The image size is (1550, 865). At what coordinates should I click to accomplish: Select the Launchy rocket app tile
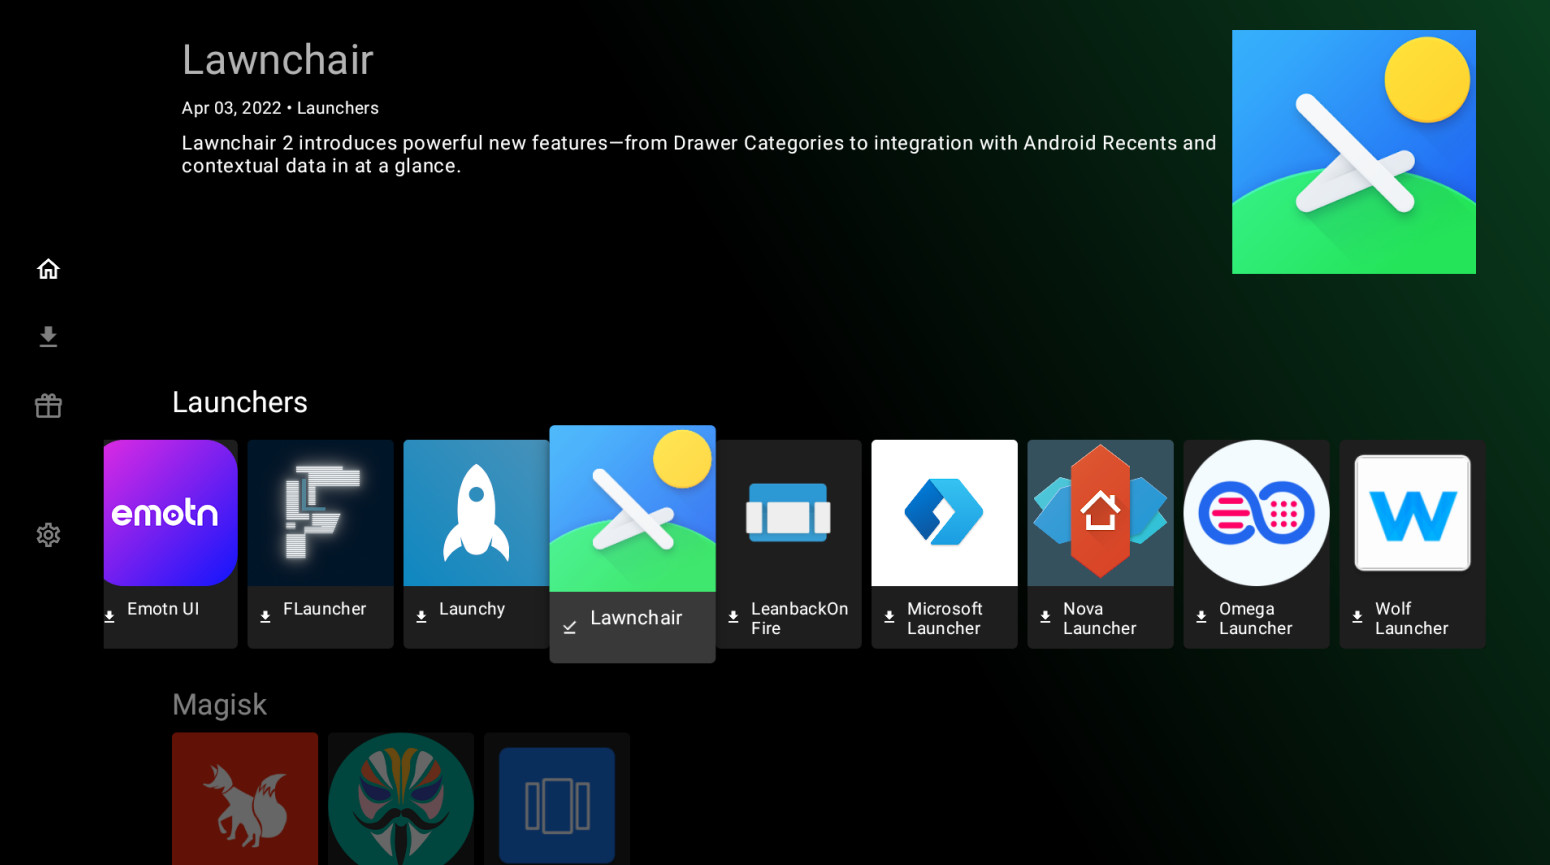[x=476, y=543]
